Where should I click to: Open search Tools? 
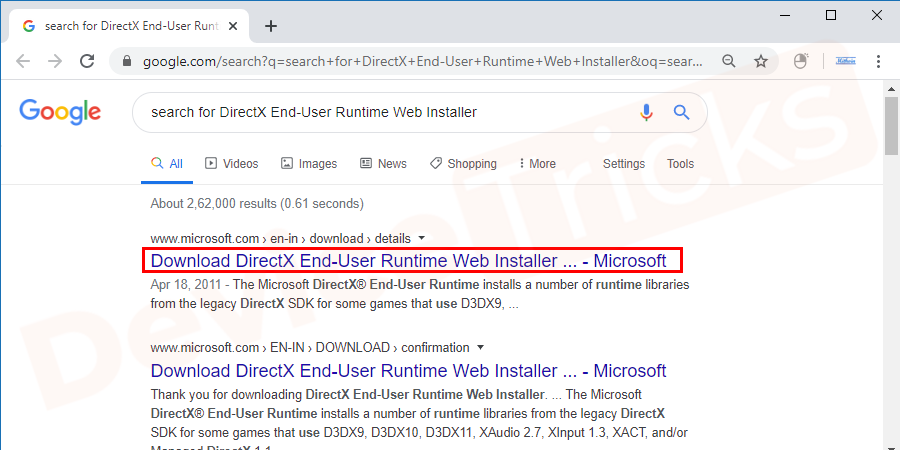click(680, 164)
